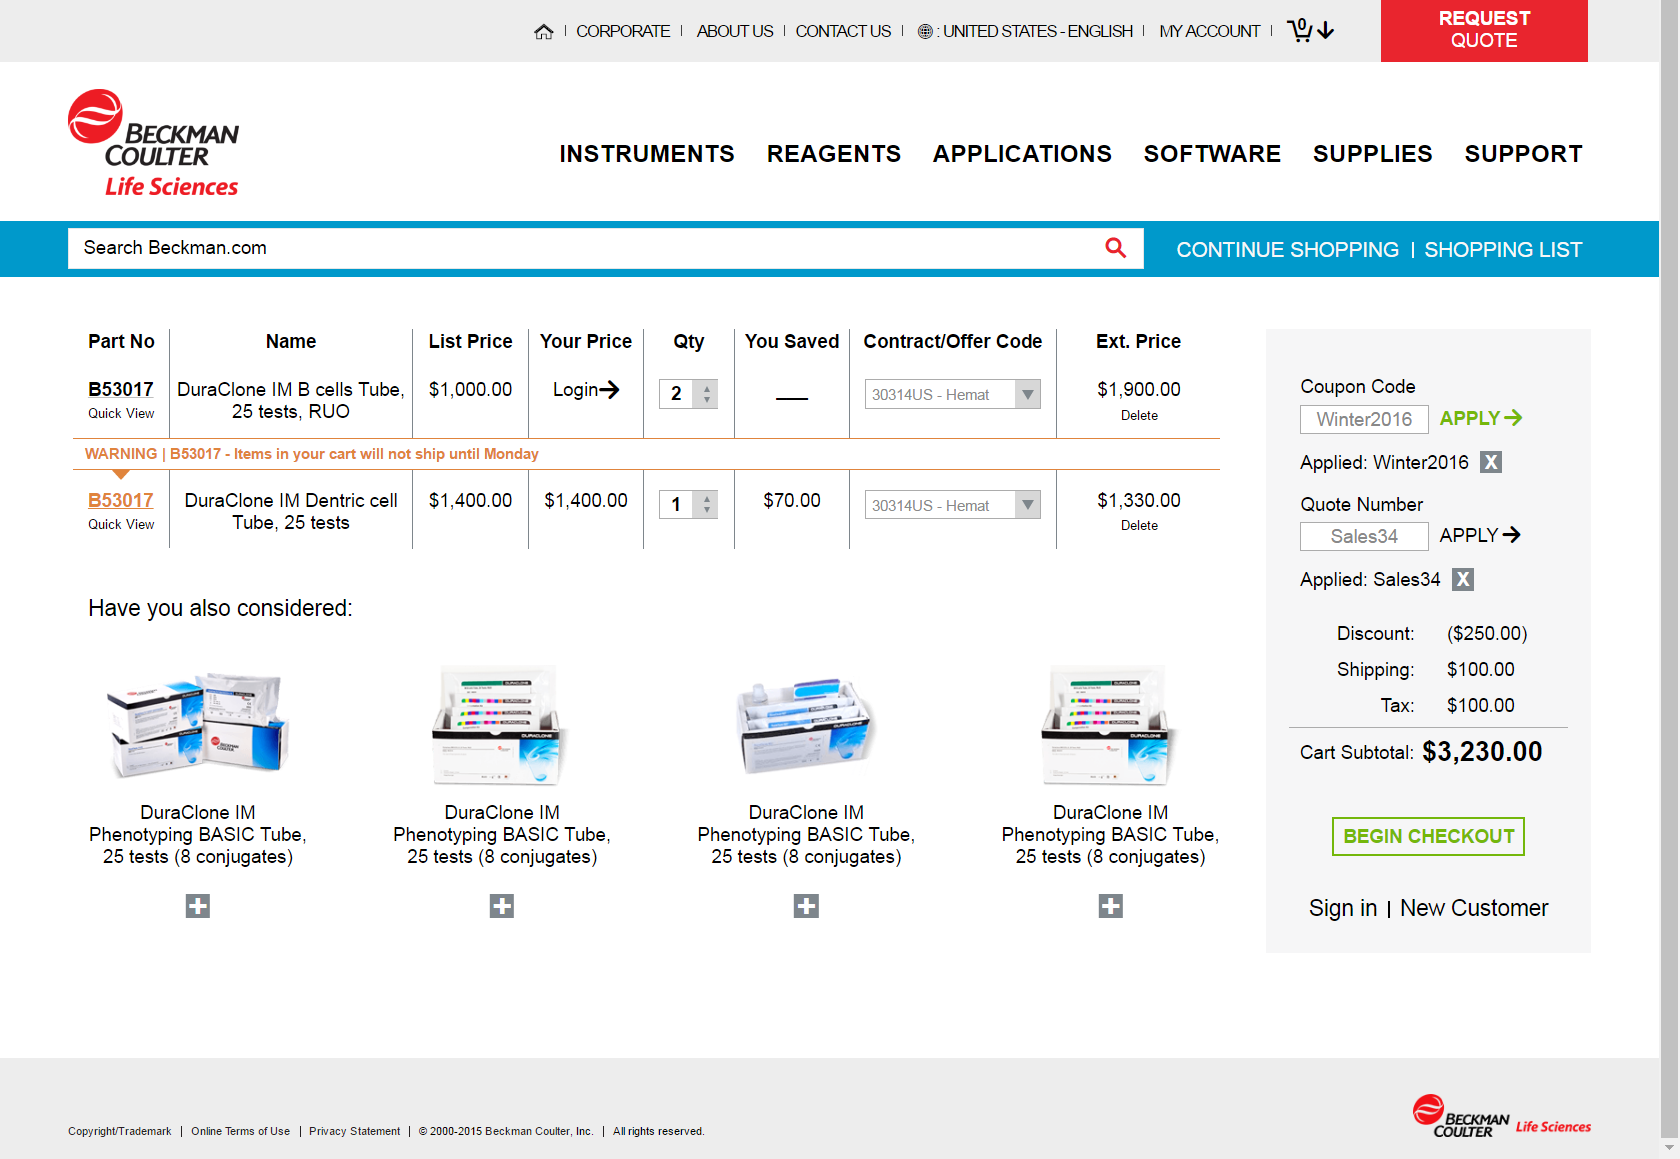This screenshot has height=1159, width=1680.
Task: Add second recommended product via plus icon
Action: pyautogui.click(x=502, y=906)
